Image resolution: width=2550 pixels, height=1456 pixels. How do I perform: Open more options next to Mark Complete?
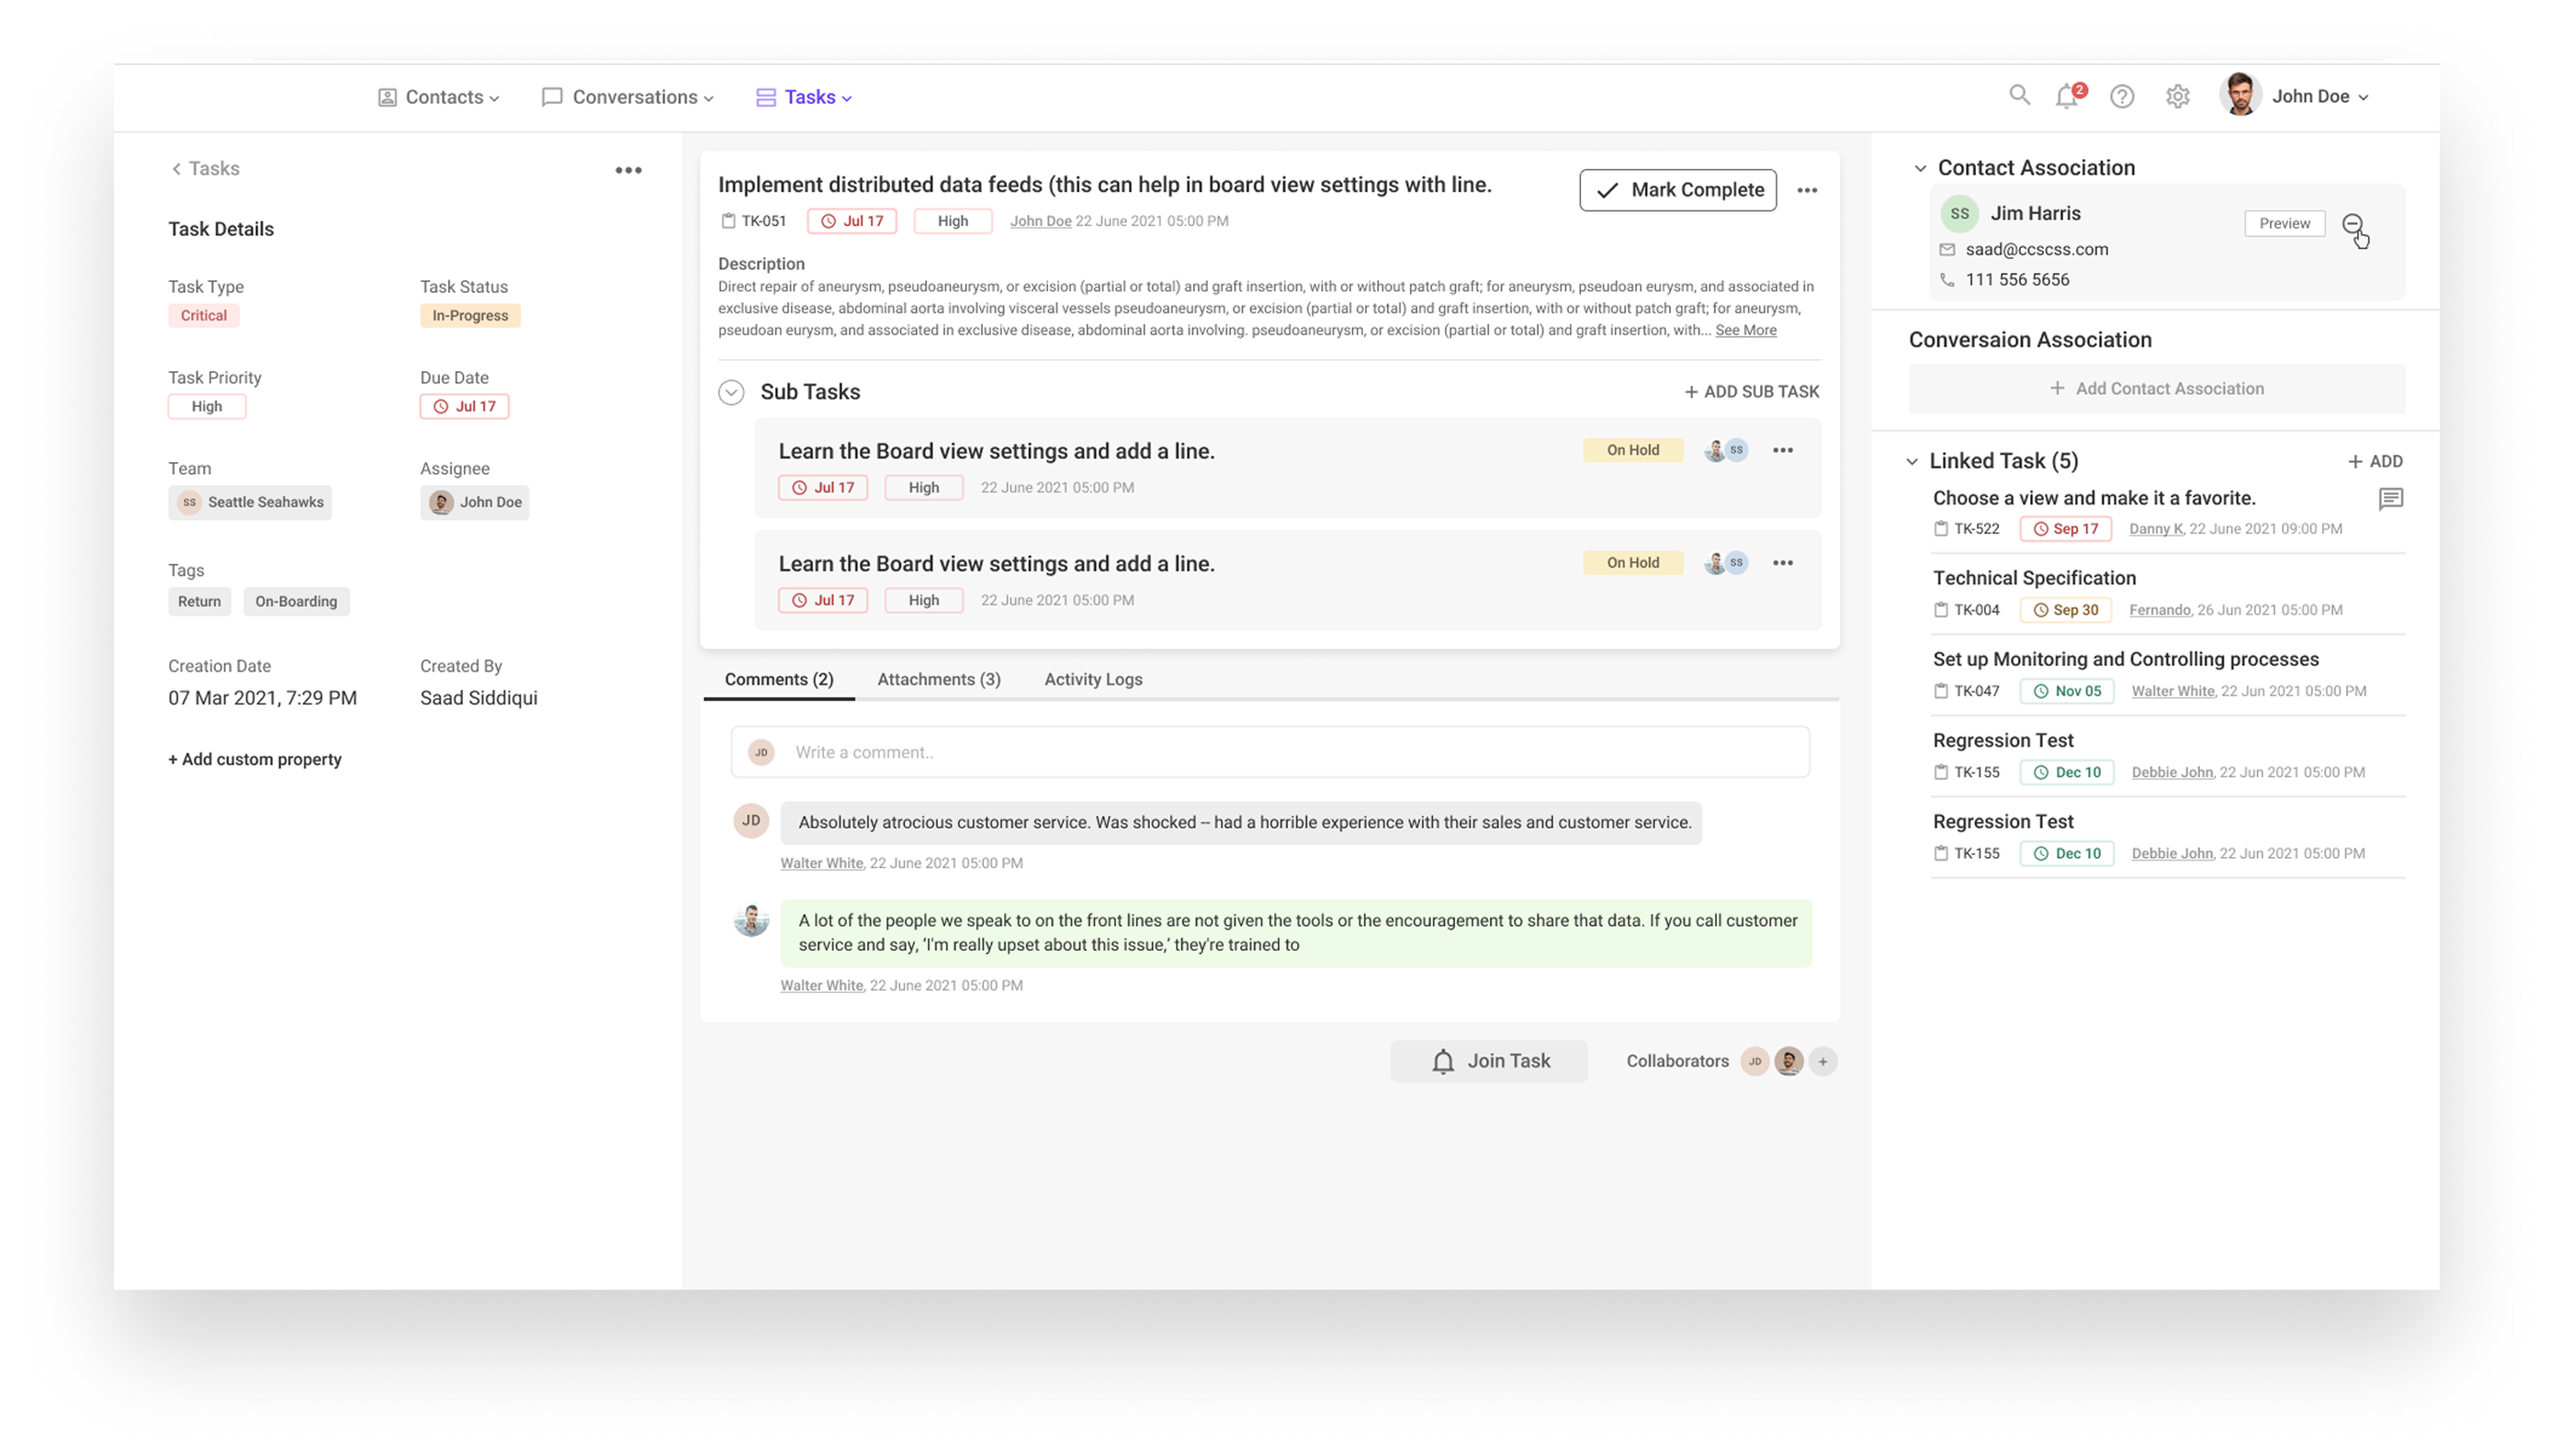pos(1806,190)
